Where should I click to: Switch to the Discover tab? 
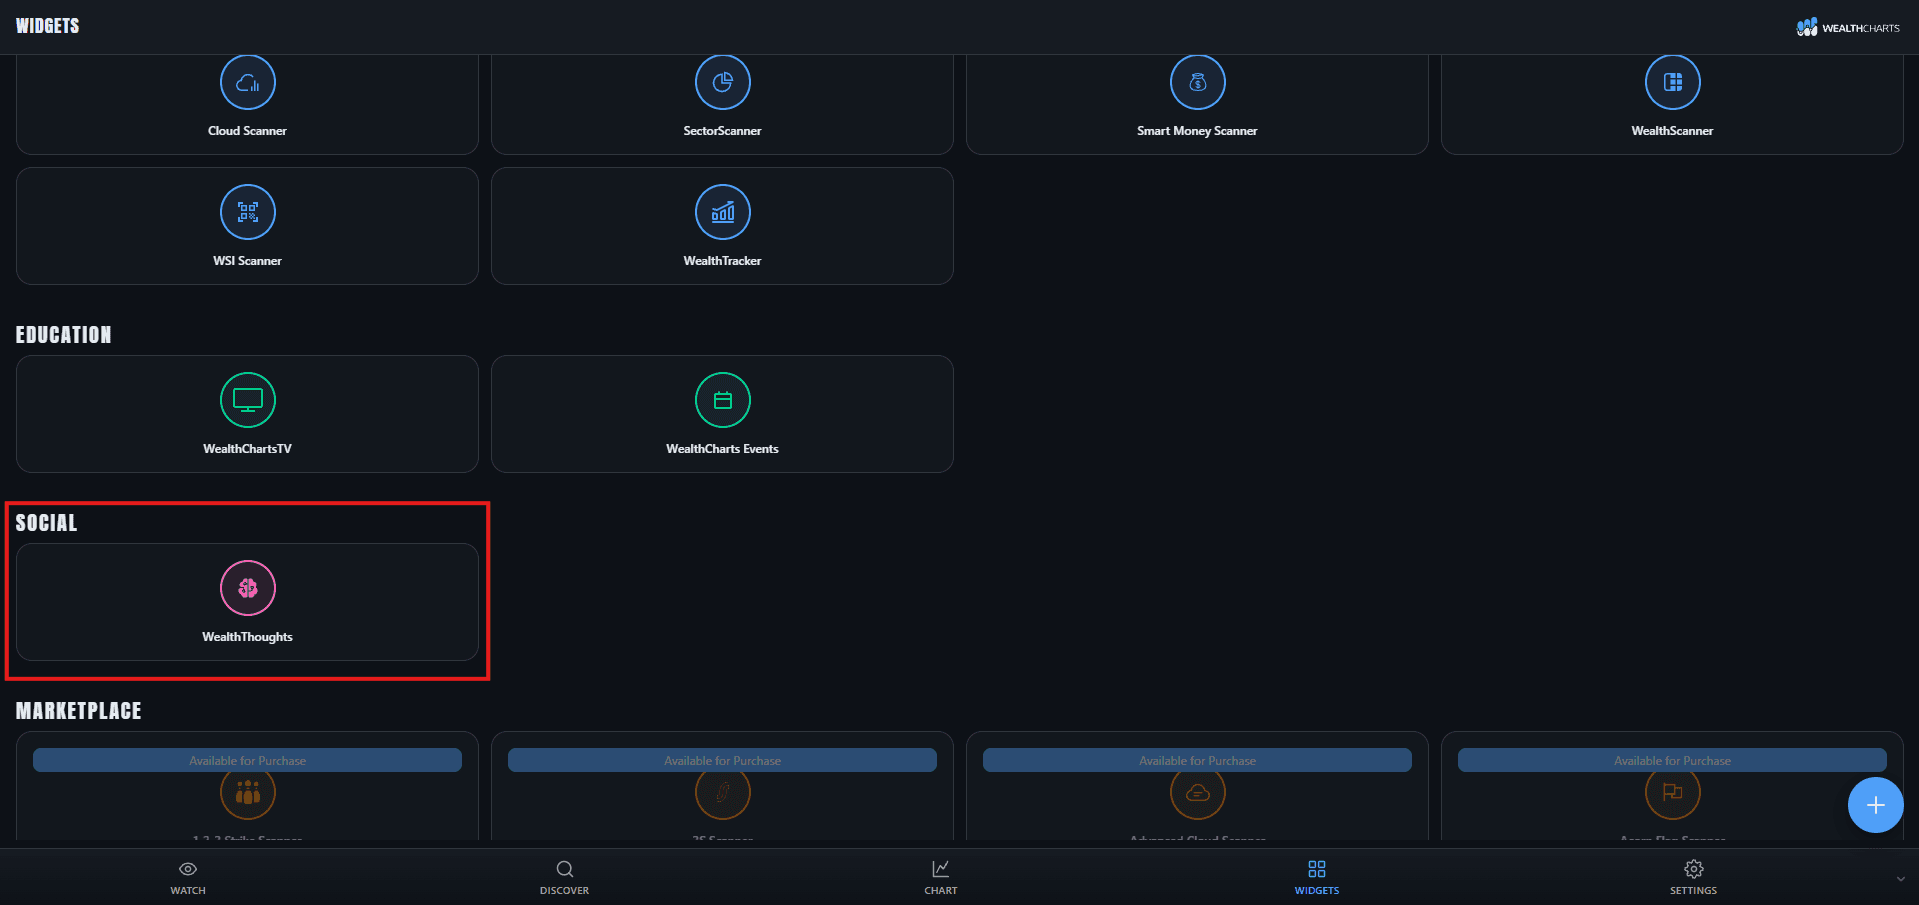point(564,877)
